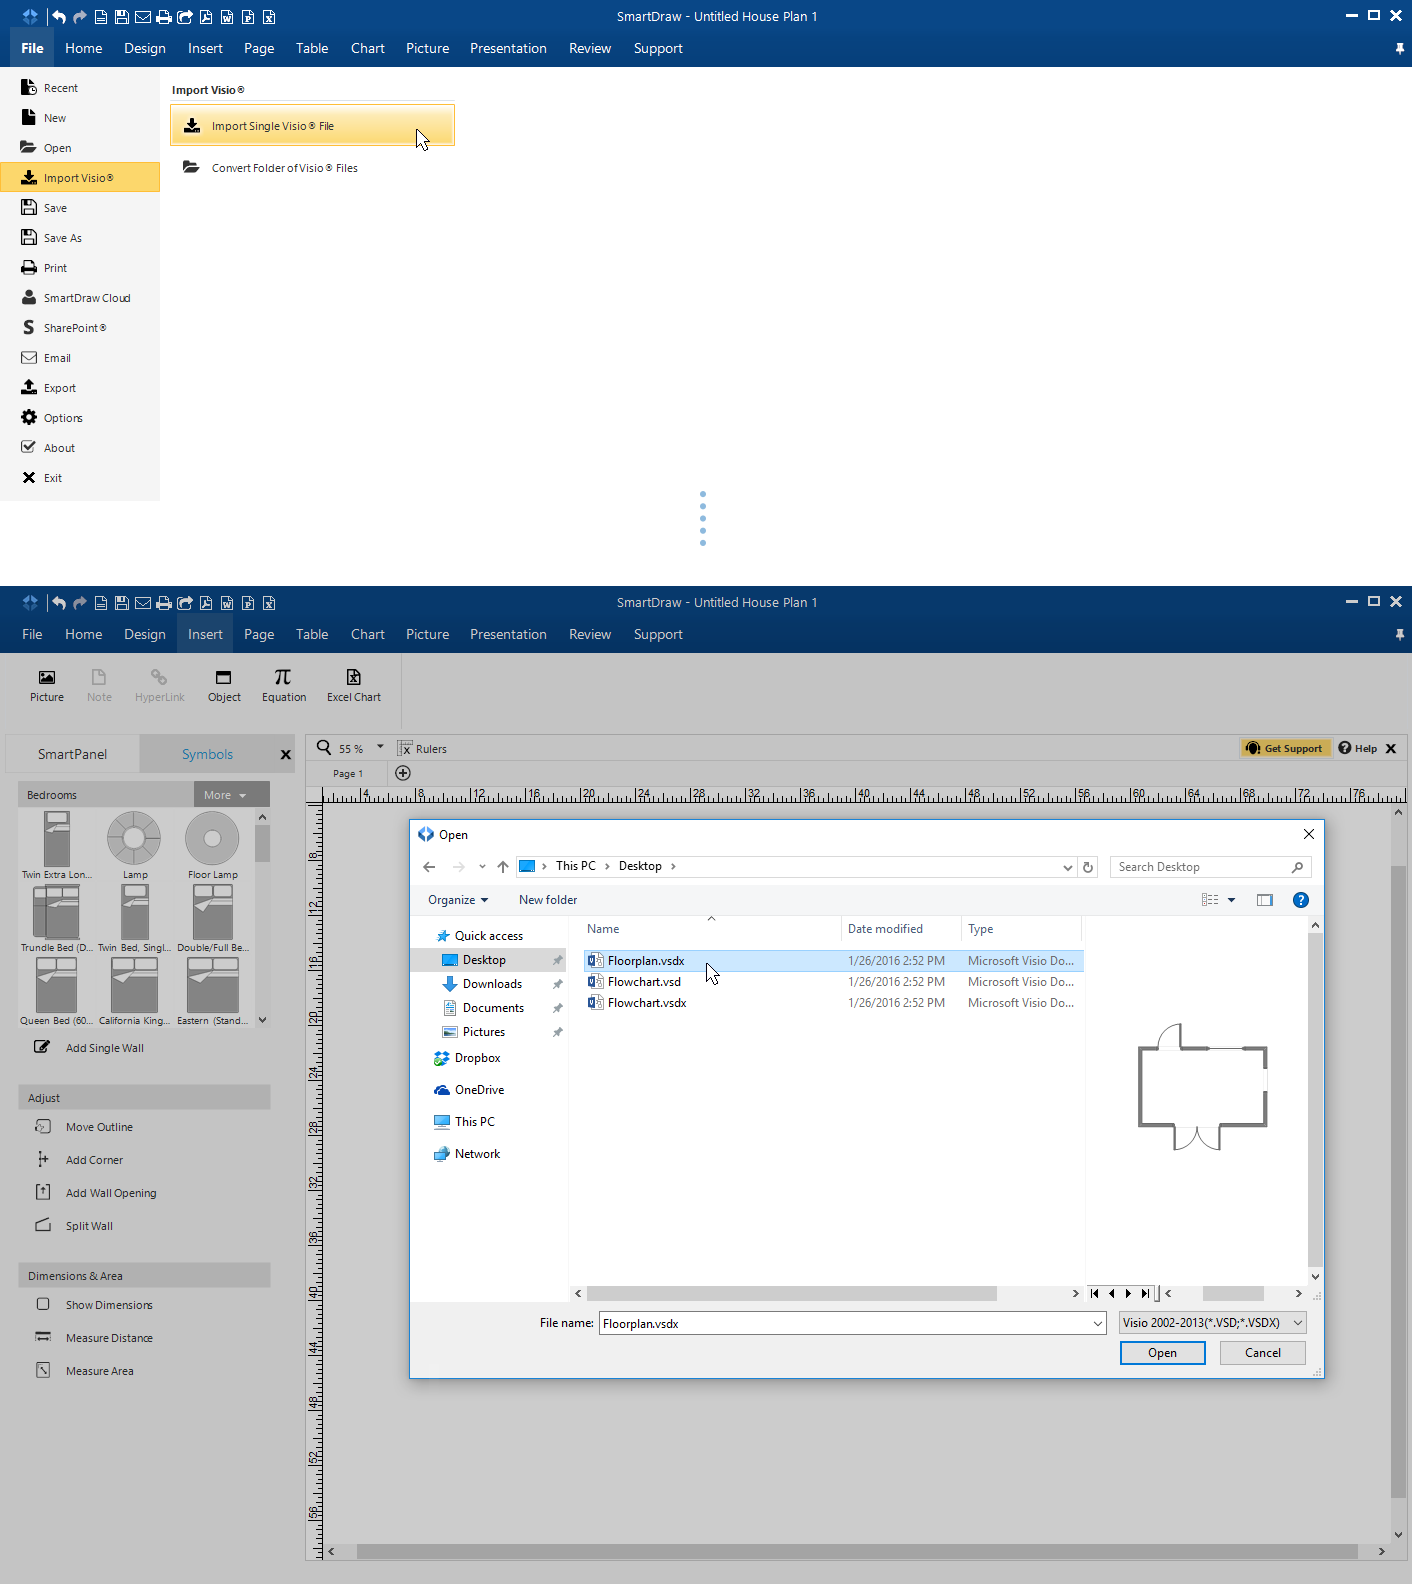Click the Search Desktop field
Viewport: 1412px width, 1584px height.
[1210, 867]
